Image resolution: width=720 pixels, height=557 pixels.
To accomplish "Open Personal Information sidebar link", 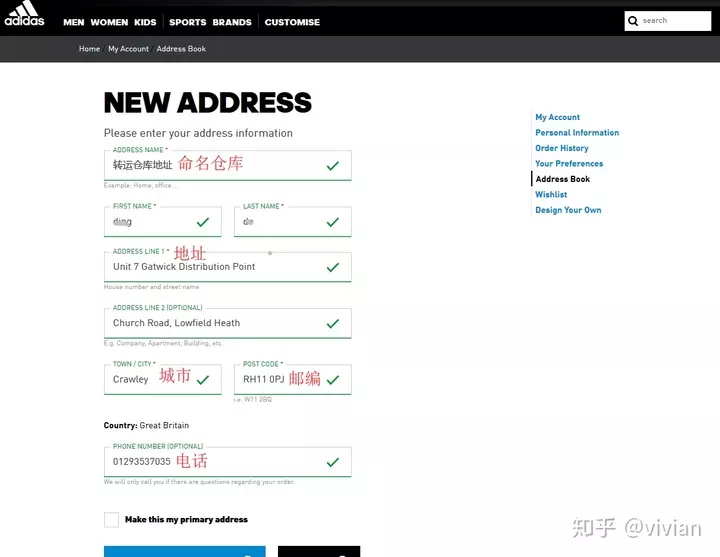I will coord(577,133).
